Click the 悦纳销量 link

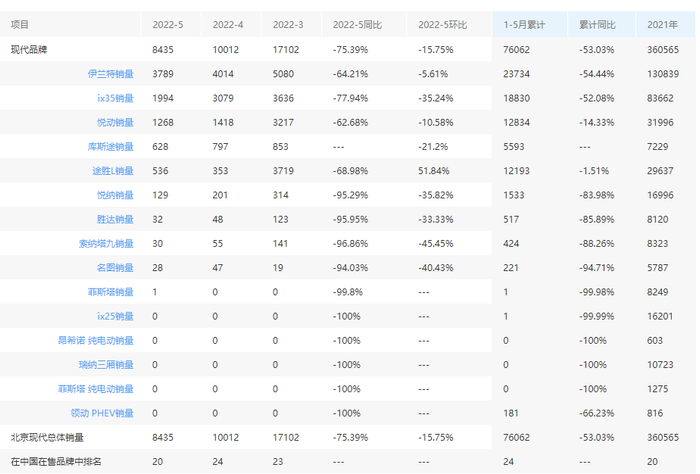coord(115,195)
